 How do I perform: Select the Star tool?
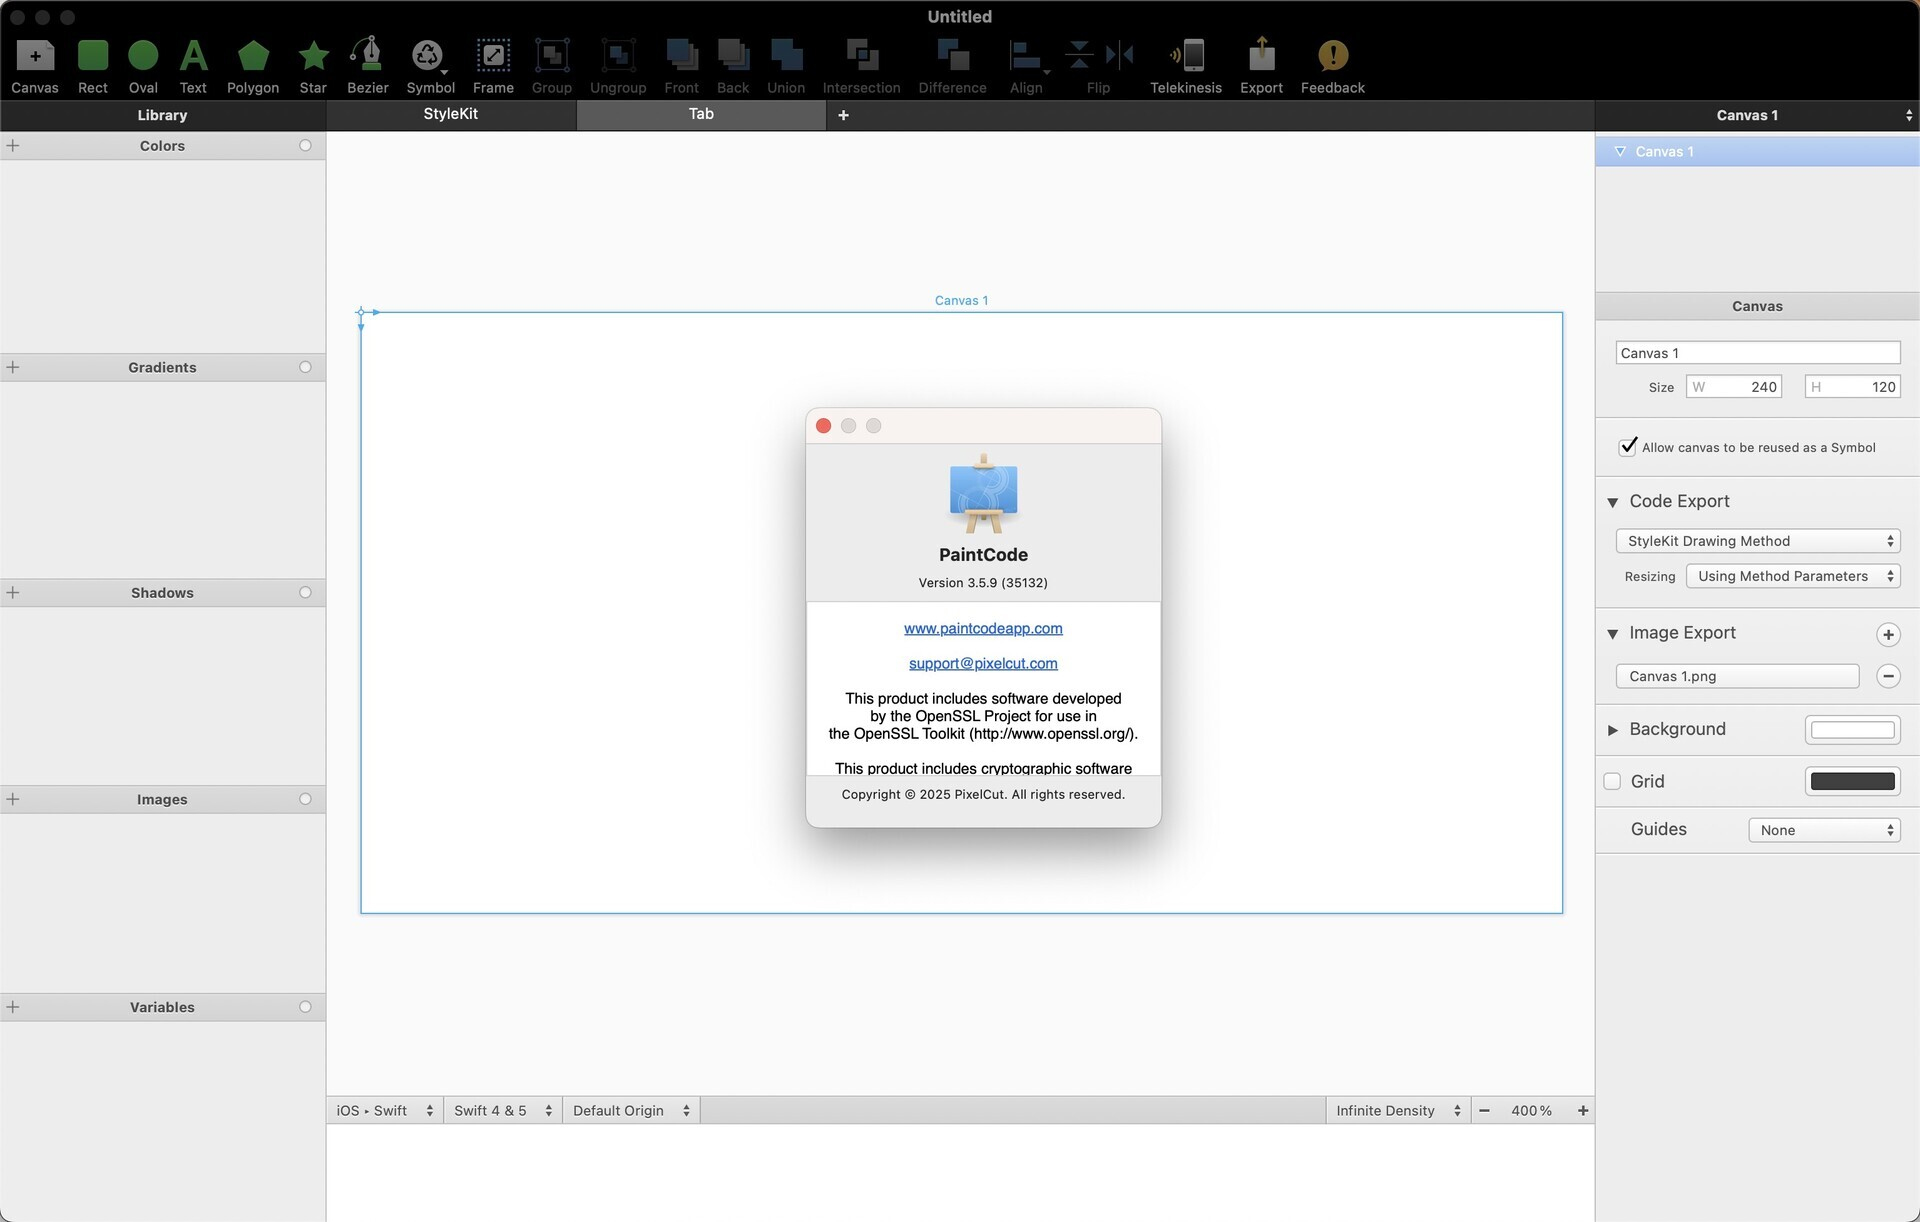pos(312,63)
